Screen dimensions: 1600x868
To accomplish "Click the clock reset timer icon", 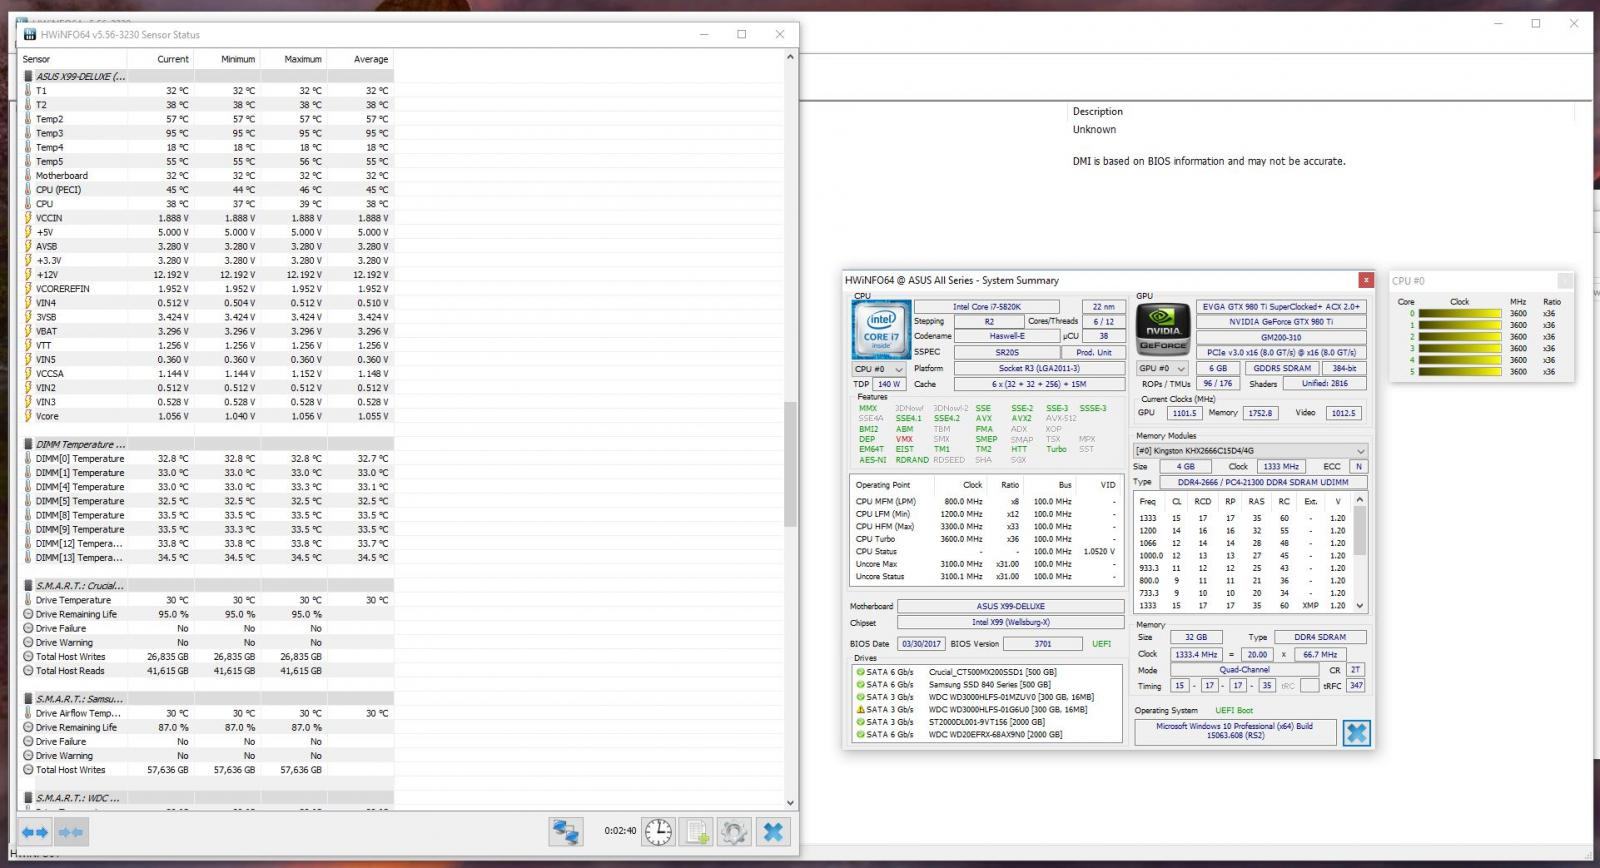I will click(658, 831).
